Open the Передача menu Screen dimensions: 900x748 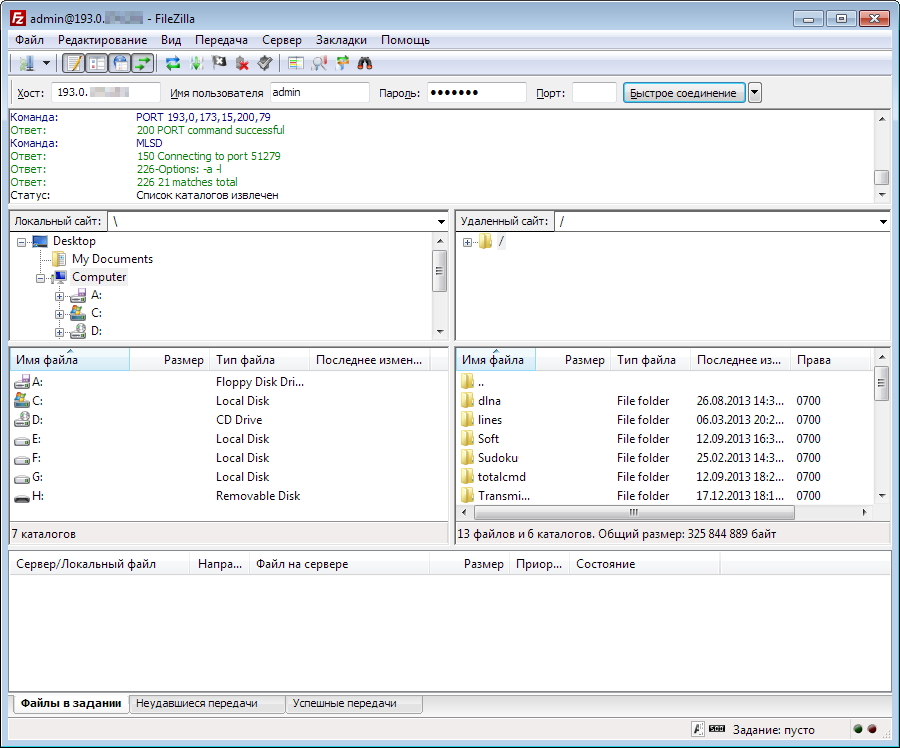click(221, 40)
